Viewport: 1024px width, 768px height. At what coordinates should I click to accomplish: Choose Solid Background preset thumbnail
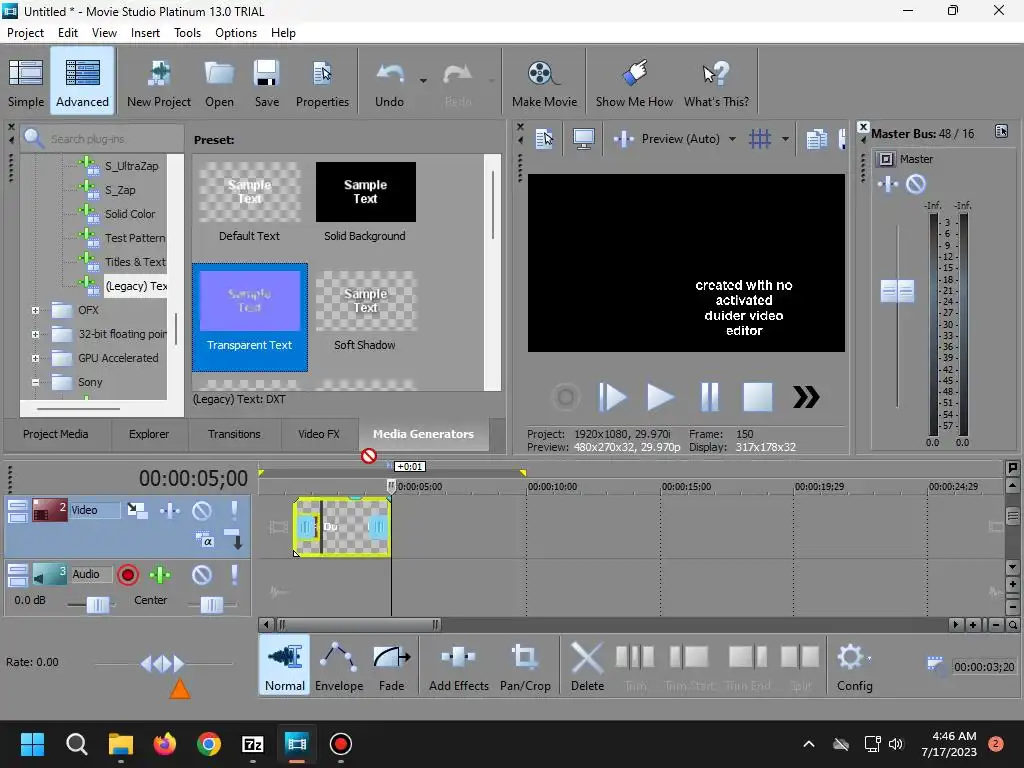click(x=366, y=192)
